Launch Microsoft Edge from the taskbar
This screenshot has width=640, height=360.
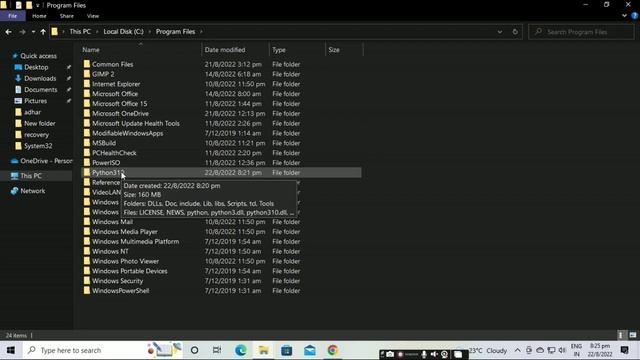(240, 350)
